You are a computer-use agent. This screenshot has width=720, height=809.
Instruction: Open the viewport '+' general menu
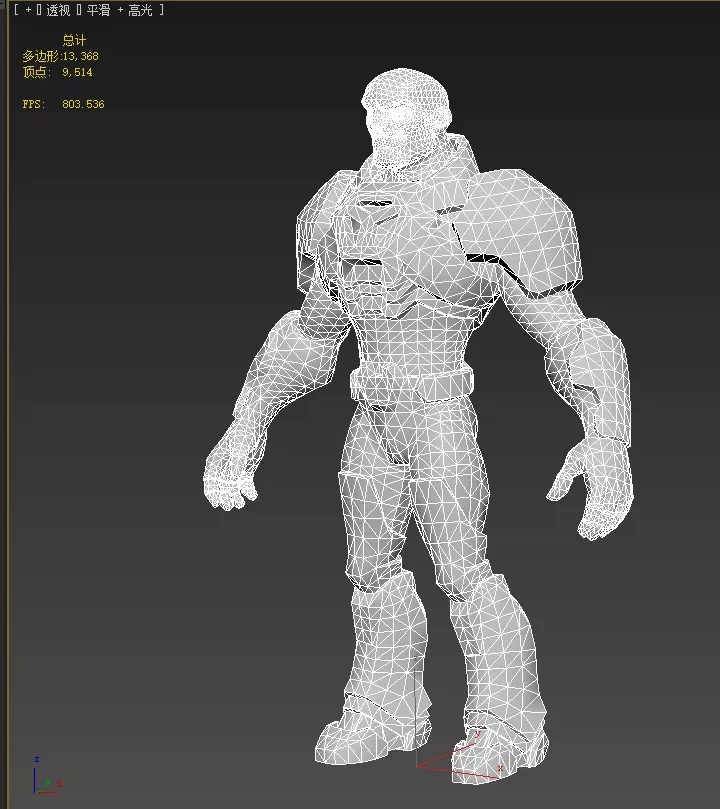tap(28, 10)
